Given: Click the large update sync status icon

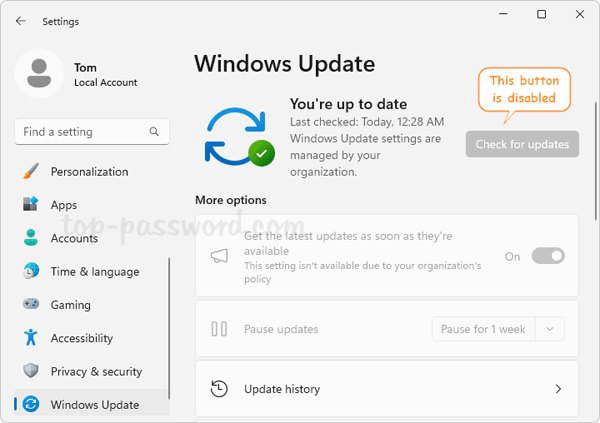Looking at the screenshot, I should [240, 137].
